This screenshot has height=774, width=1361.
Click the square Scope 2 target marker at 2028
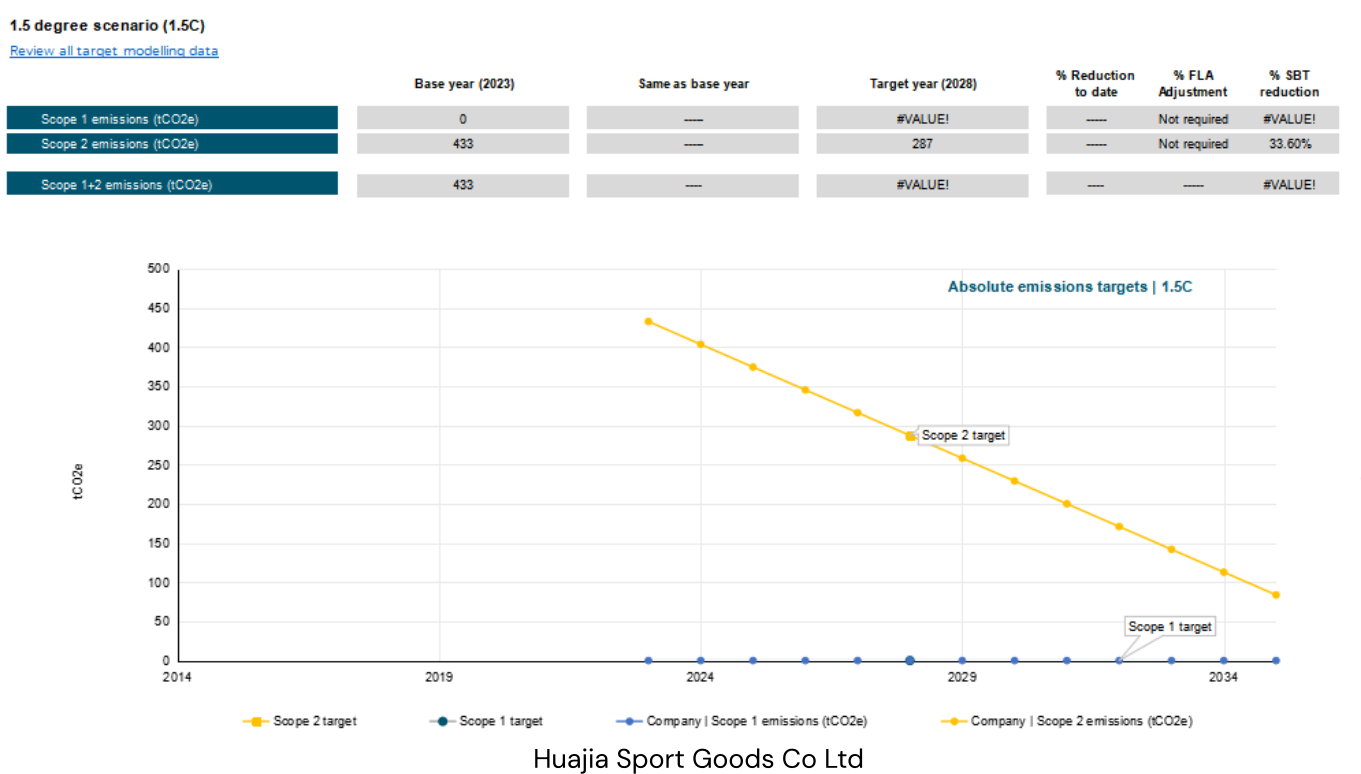(x=910, y=436)
